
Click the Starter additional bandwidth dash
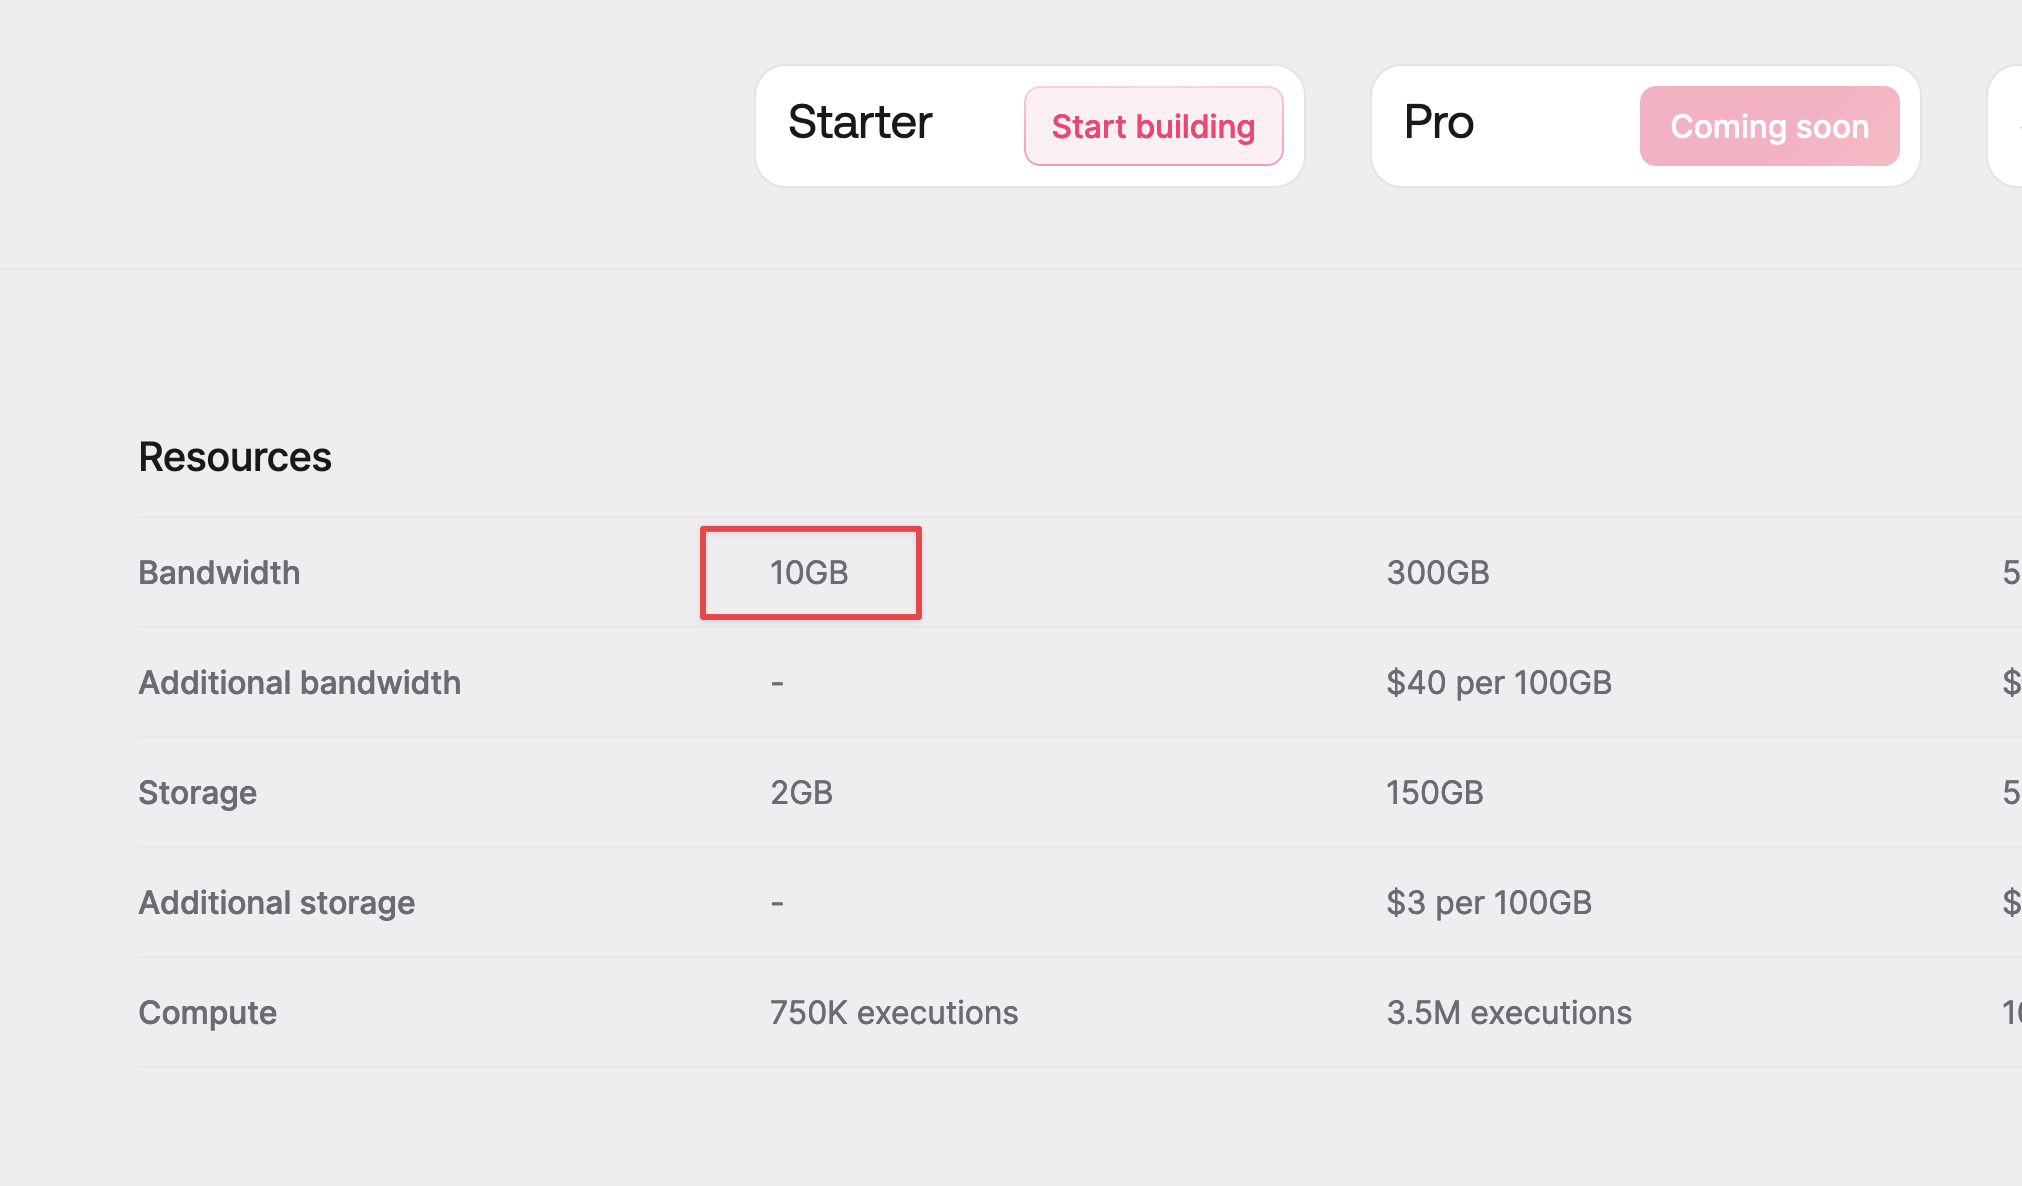[x=777, y=683]
